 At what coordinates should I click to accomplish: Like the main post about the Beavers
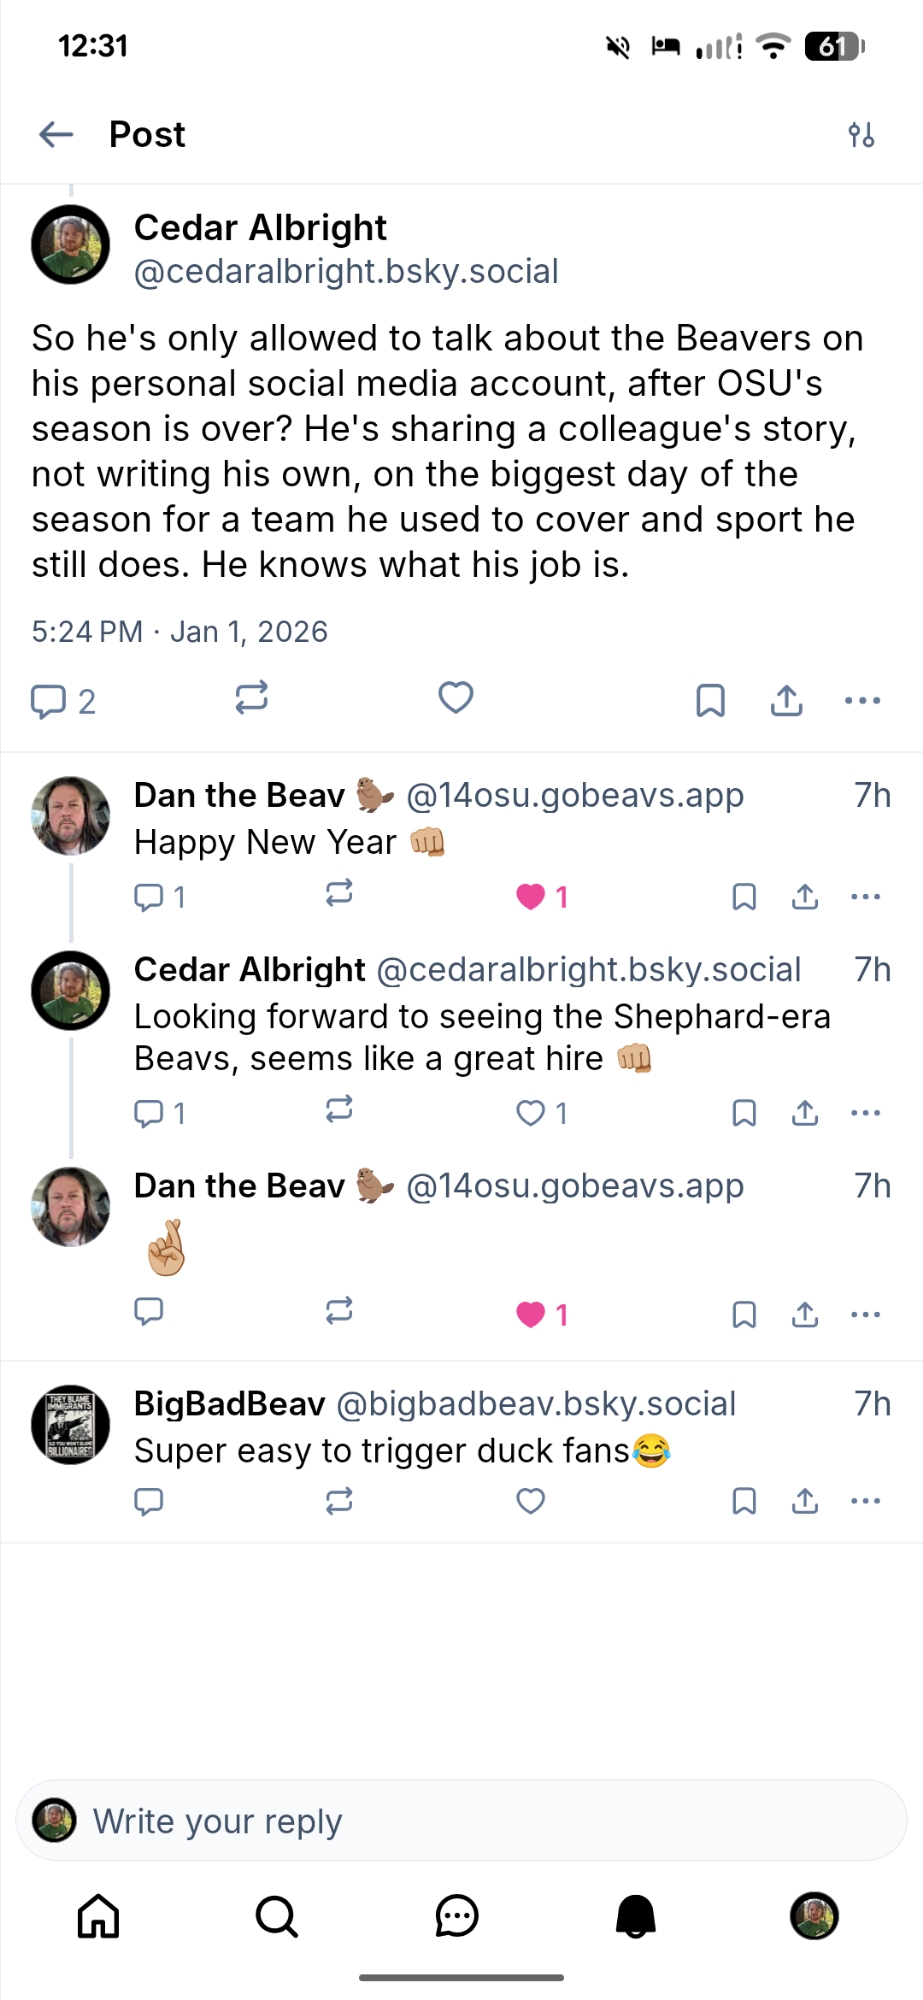456,697
